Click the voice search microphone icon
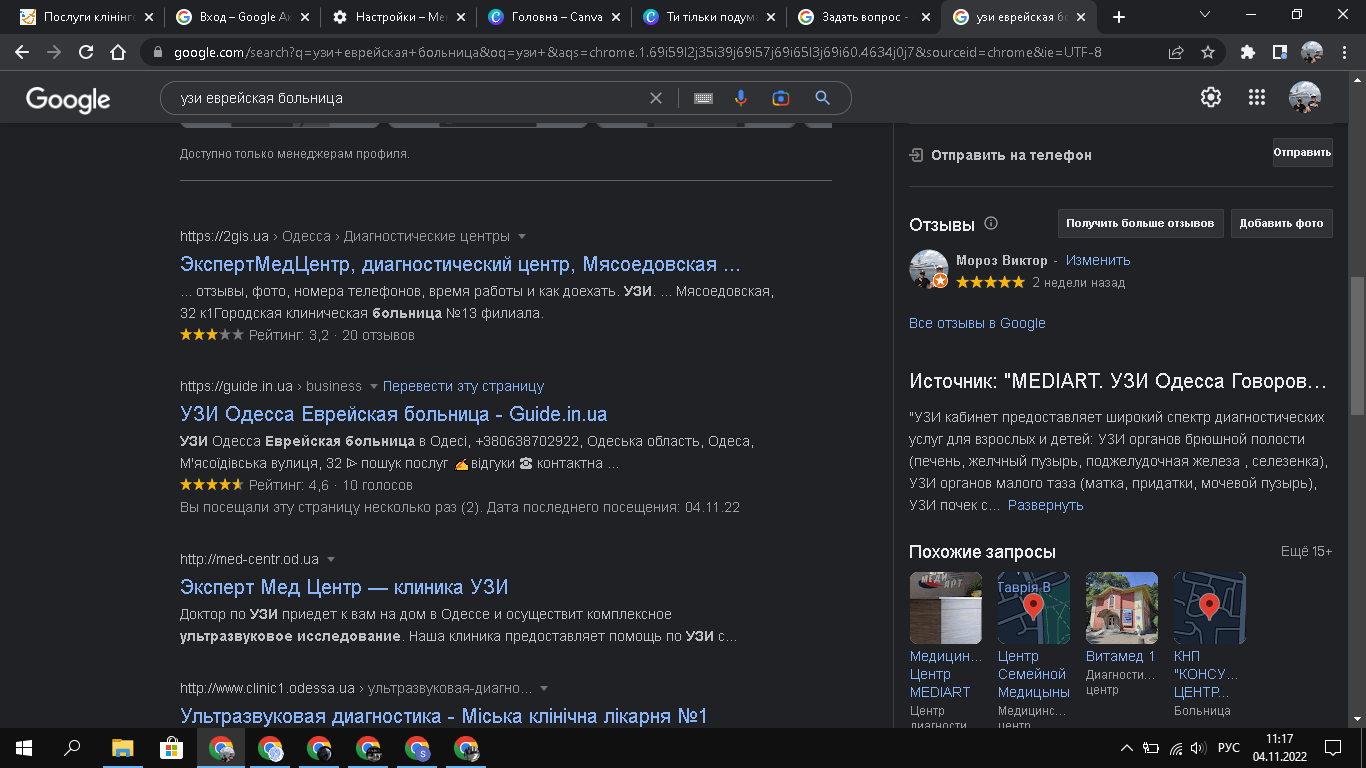Image resolution: width=1366 pixels, height=768 pixels. 741,98
